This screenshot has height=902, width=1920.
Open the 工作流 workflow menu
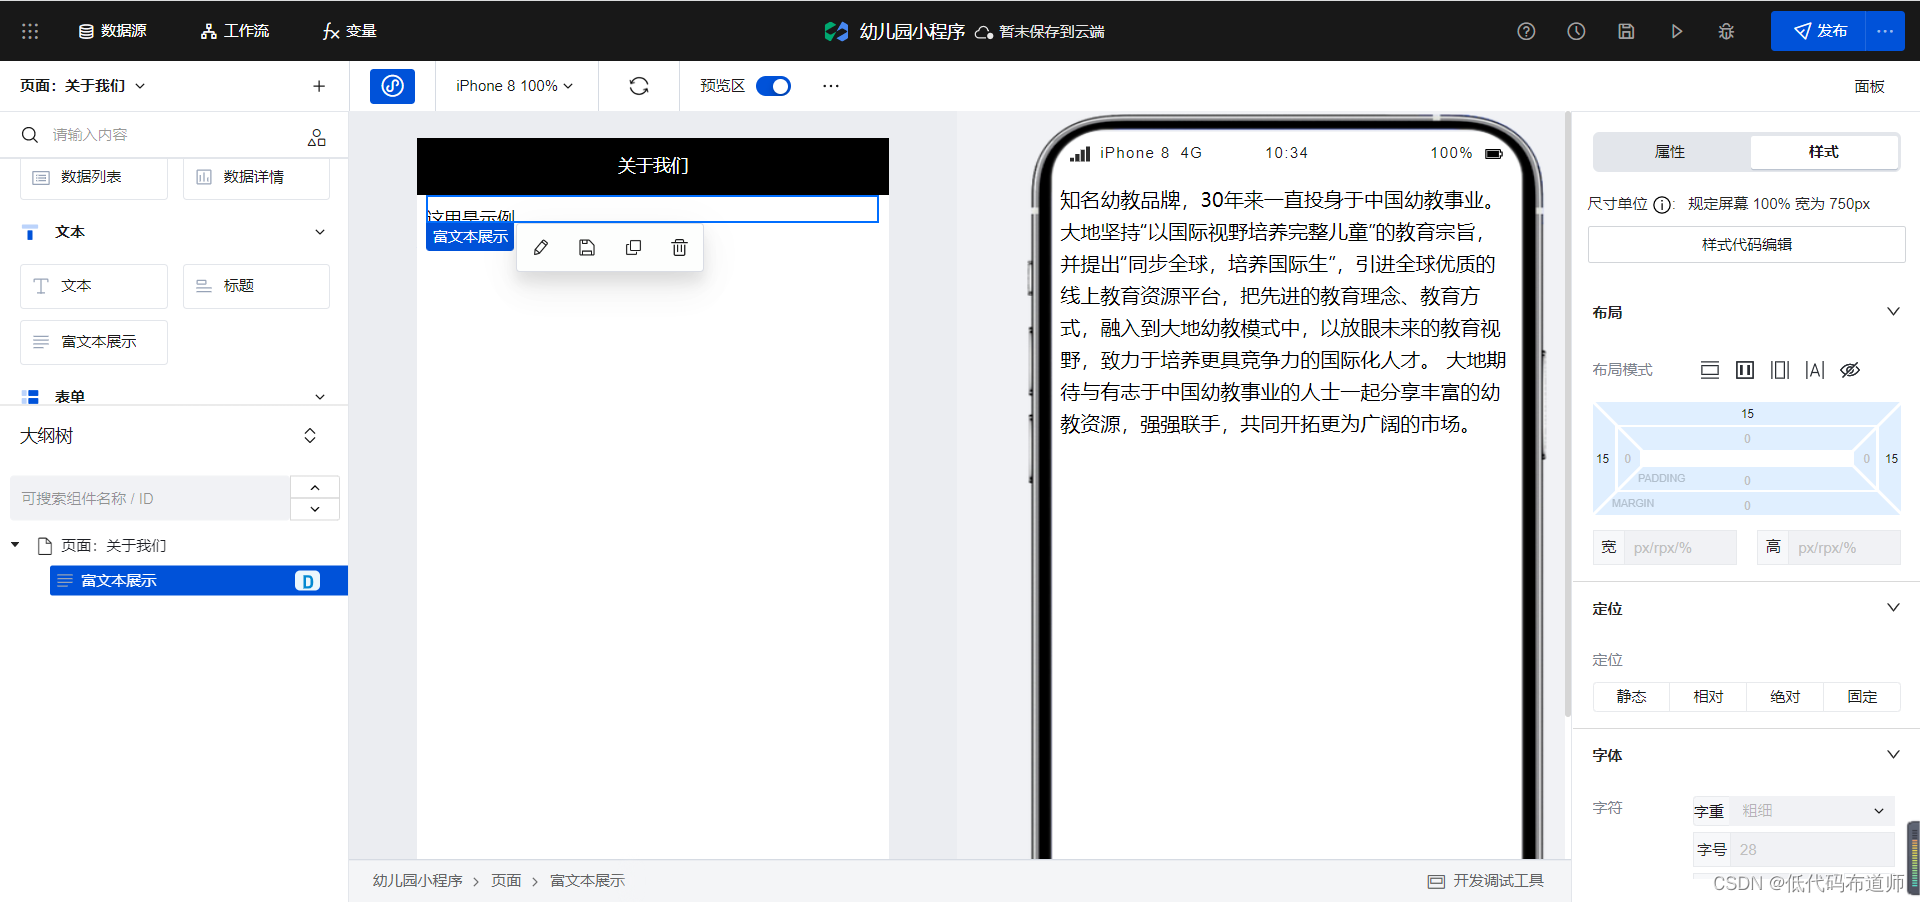pyautogui.click(x=235, y=31)
